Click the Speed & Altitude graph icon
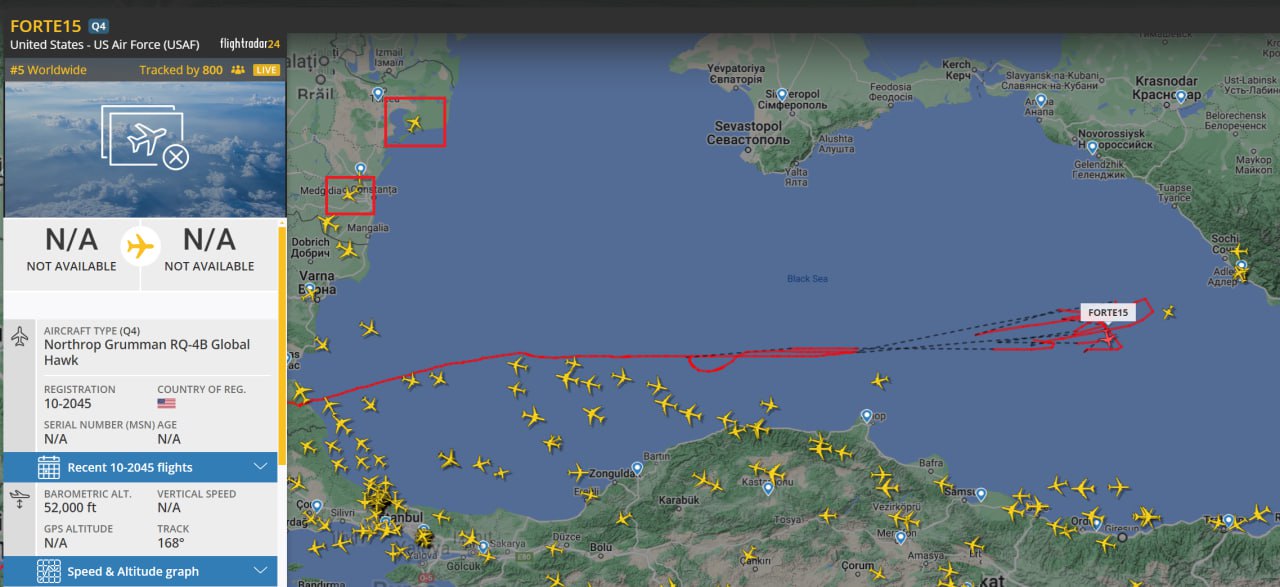This screenshot has width=1280, height=587. coord(49,572)
